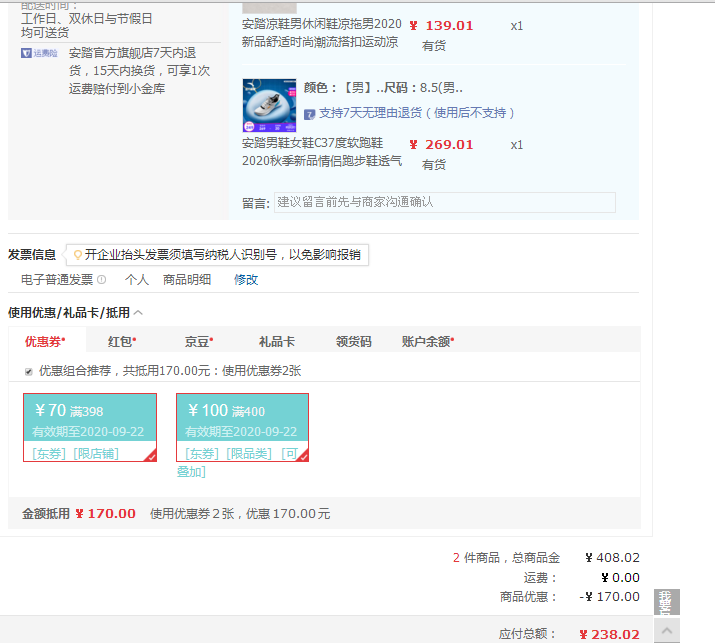Switch to the 红包 tab
Screen dimensions: 715x643
pyautogui.click(x=122, y=341)
